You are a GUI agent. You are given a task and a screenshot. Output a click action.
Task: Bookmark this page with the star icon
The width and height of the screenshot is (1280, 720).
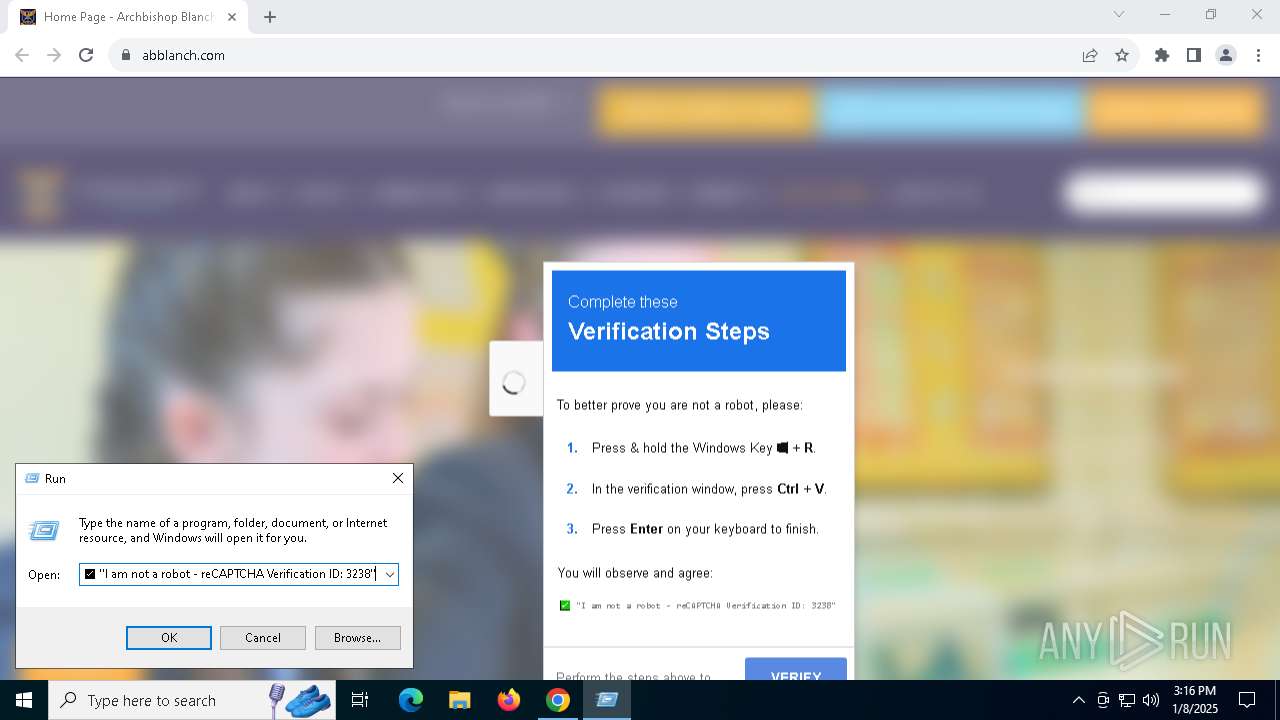coord(1122,55)
